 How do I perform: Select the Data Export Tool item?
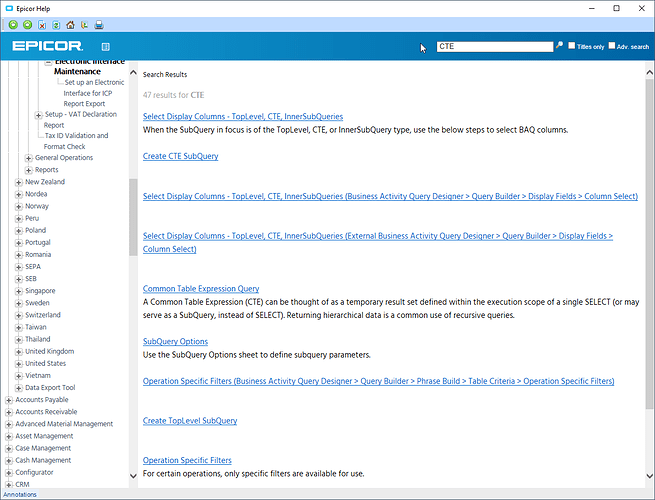point(50,388)
